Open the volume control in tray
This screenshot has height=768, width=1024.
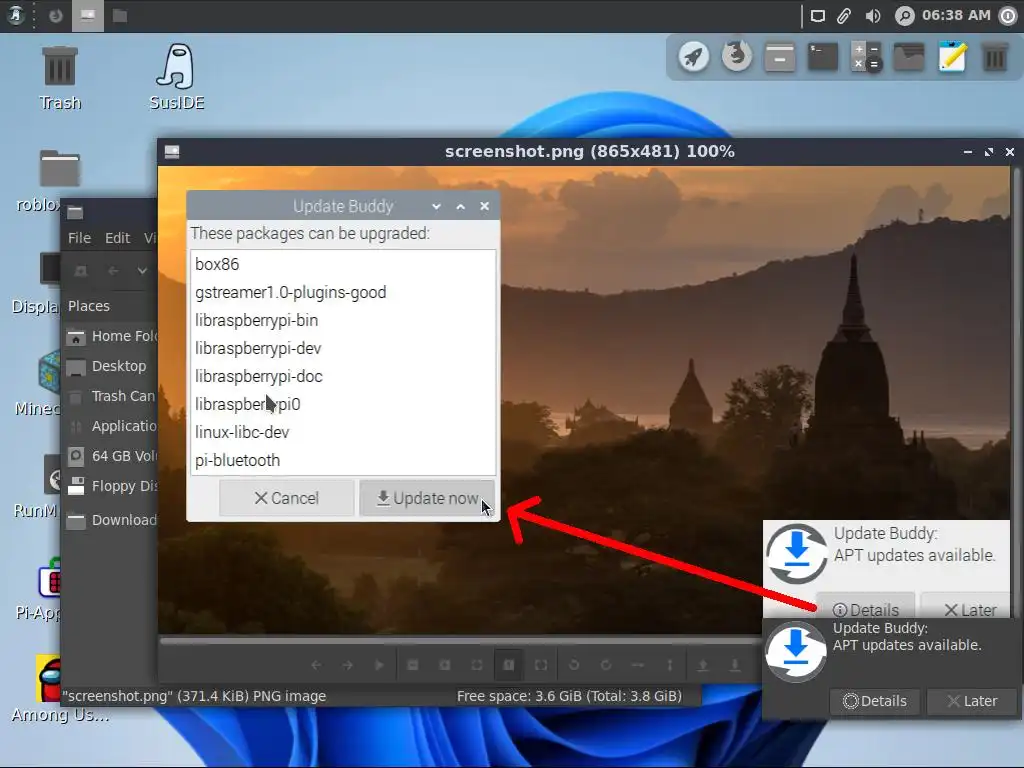pyautogui.click(x=873, y=16)
